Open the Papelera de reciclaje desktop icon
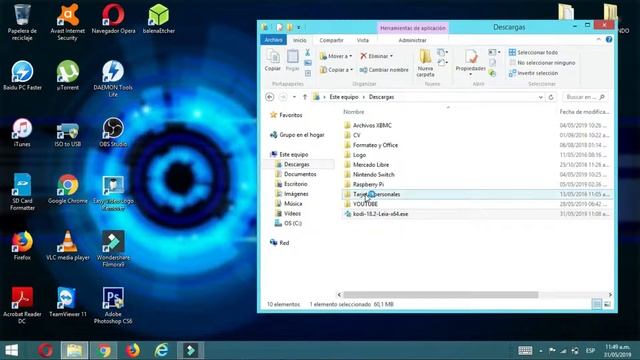Viewport: 640px width, 360px height. click(22, 22)
